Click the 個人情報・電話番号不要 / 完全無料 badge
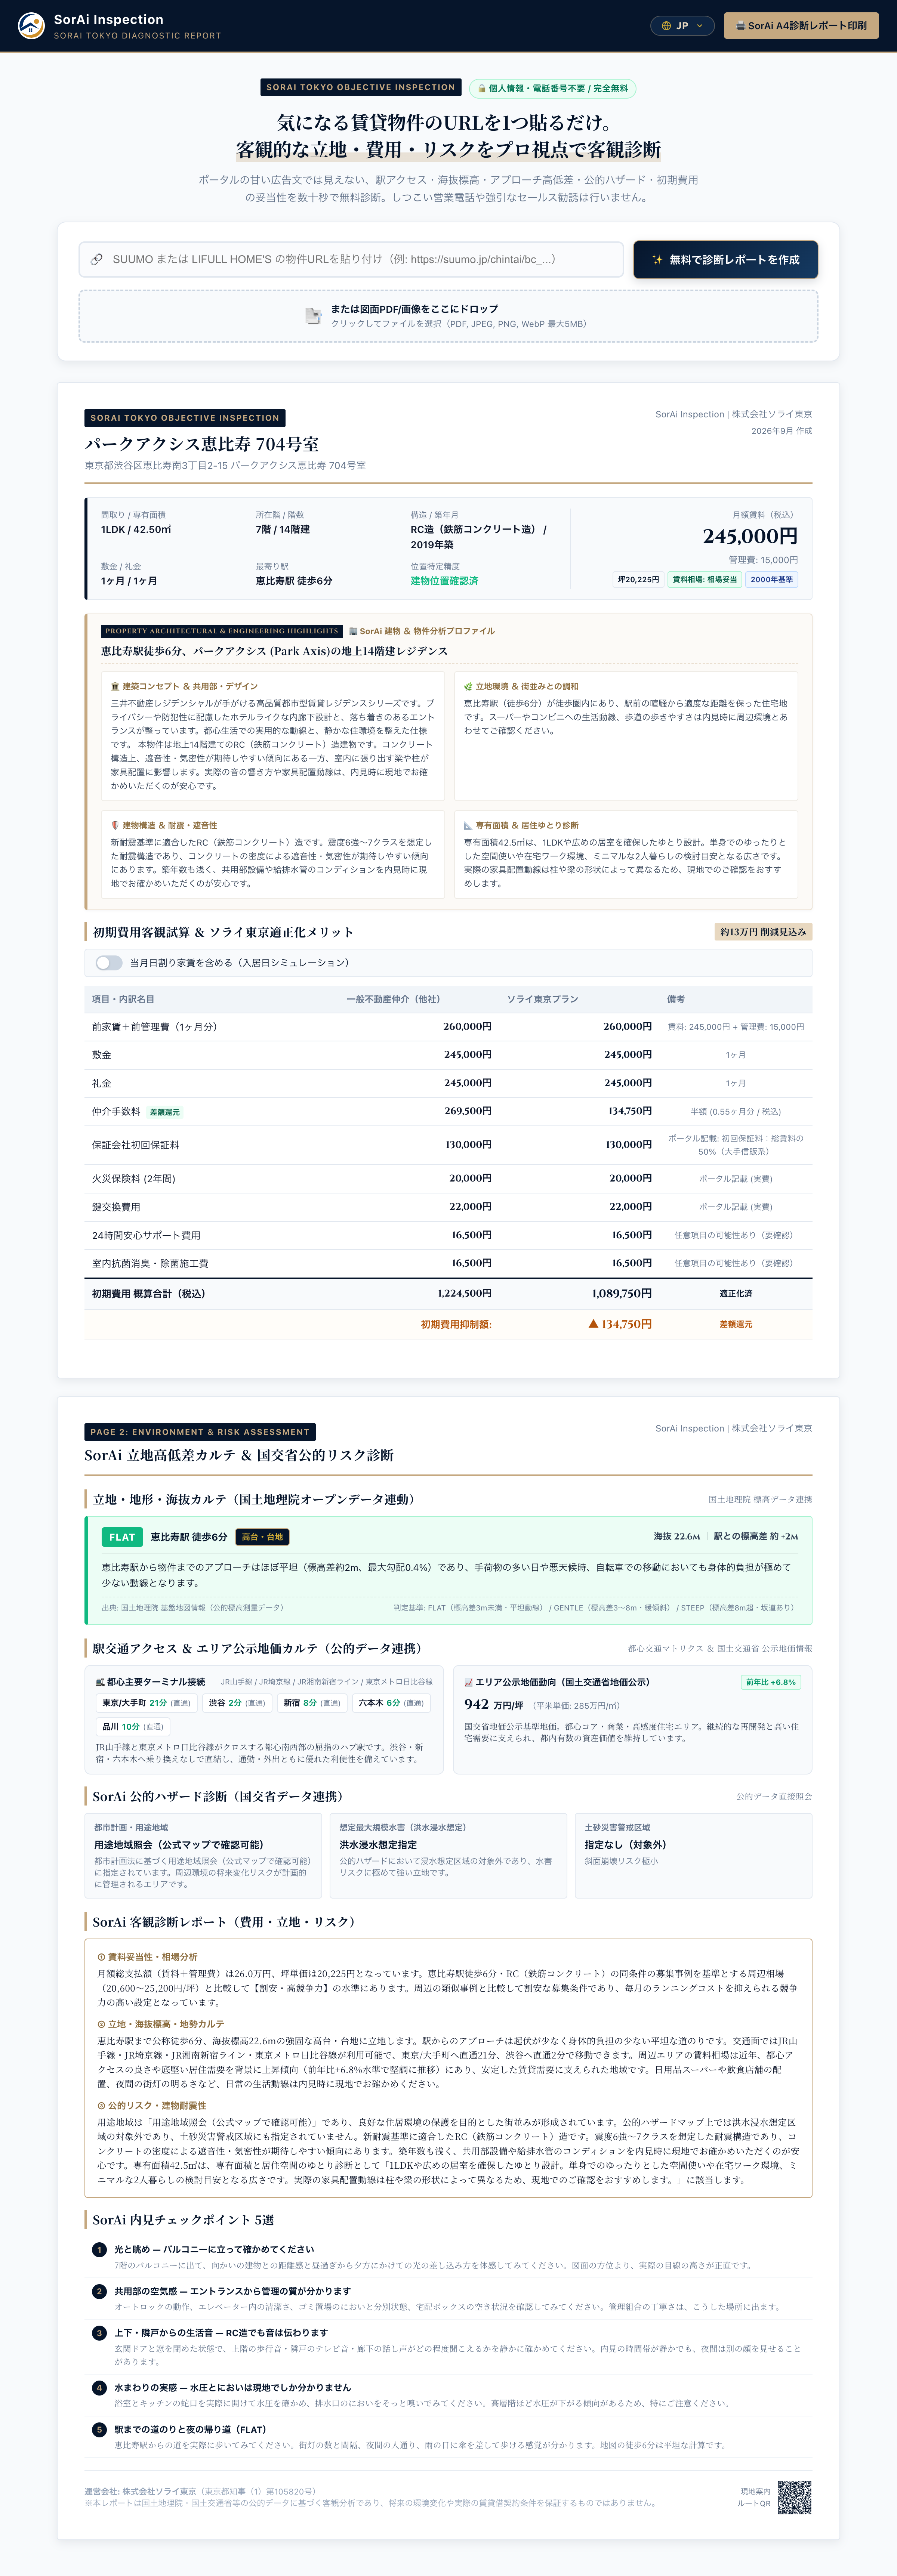This screenshot has width=897, height=2576. [x=553, y=88]
